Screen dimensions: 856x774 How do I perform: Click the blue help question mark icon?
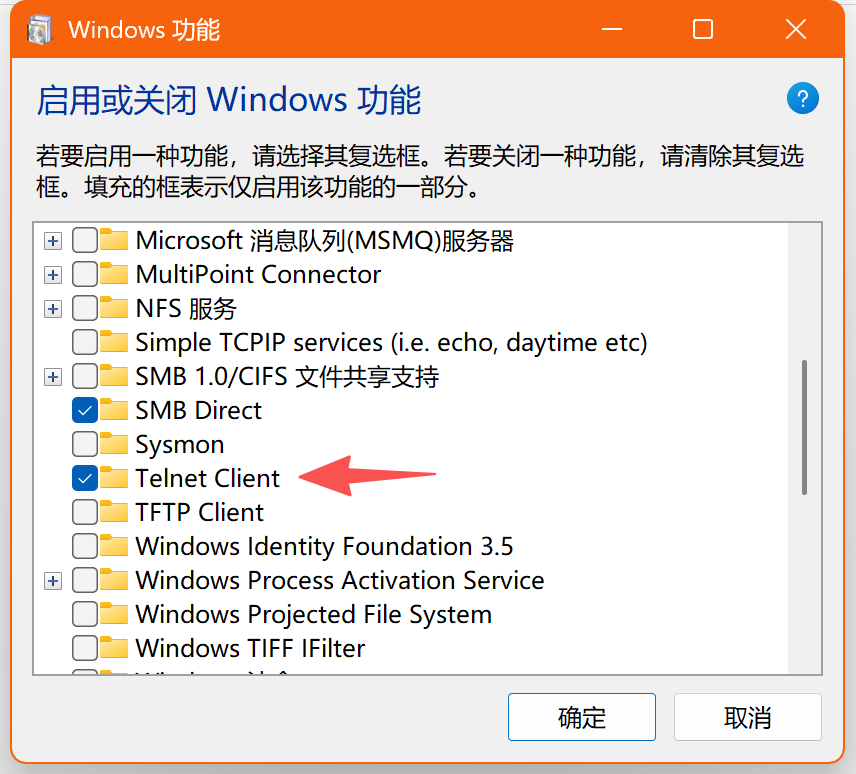(x=803, y=99)
